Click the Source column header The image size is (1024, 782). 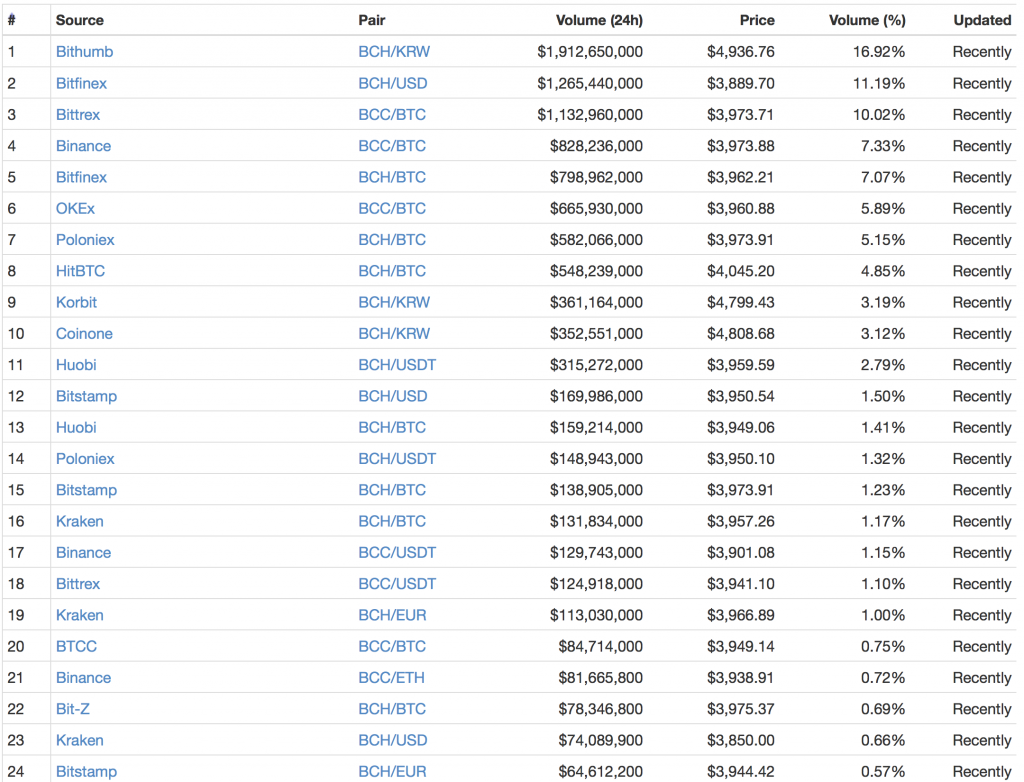pyautogui.click(x=80, y=20)
